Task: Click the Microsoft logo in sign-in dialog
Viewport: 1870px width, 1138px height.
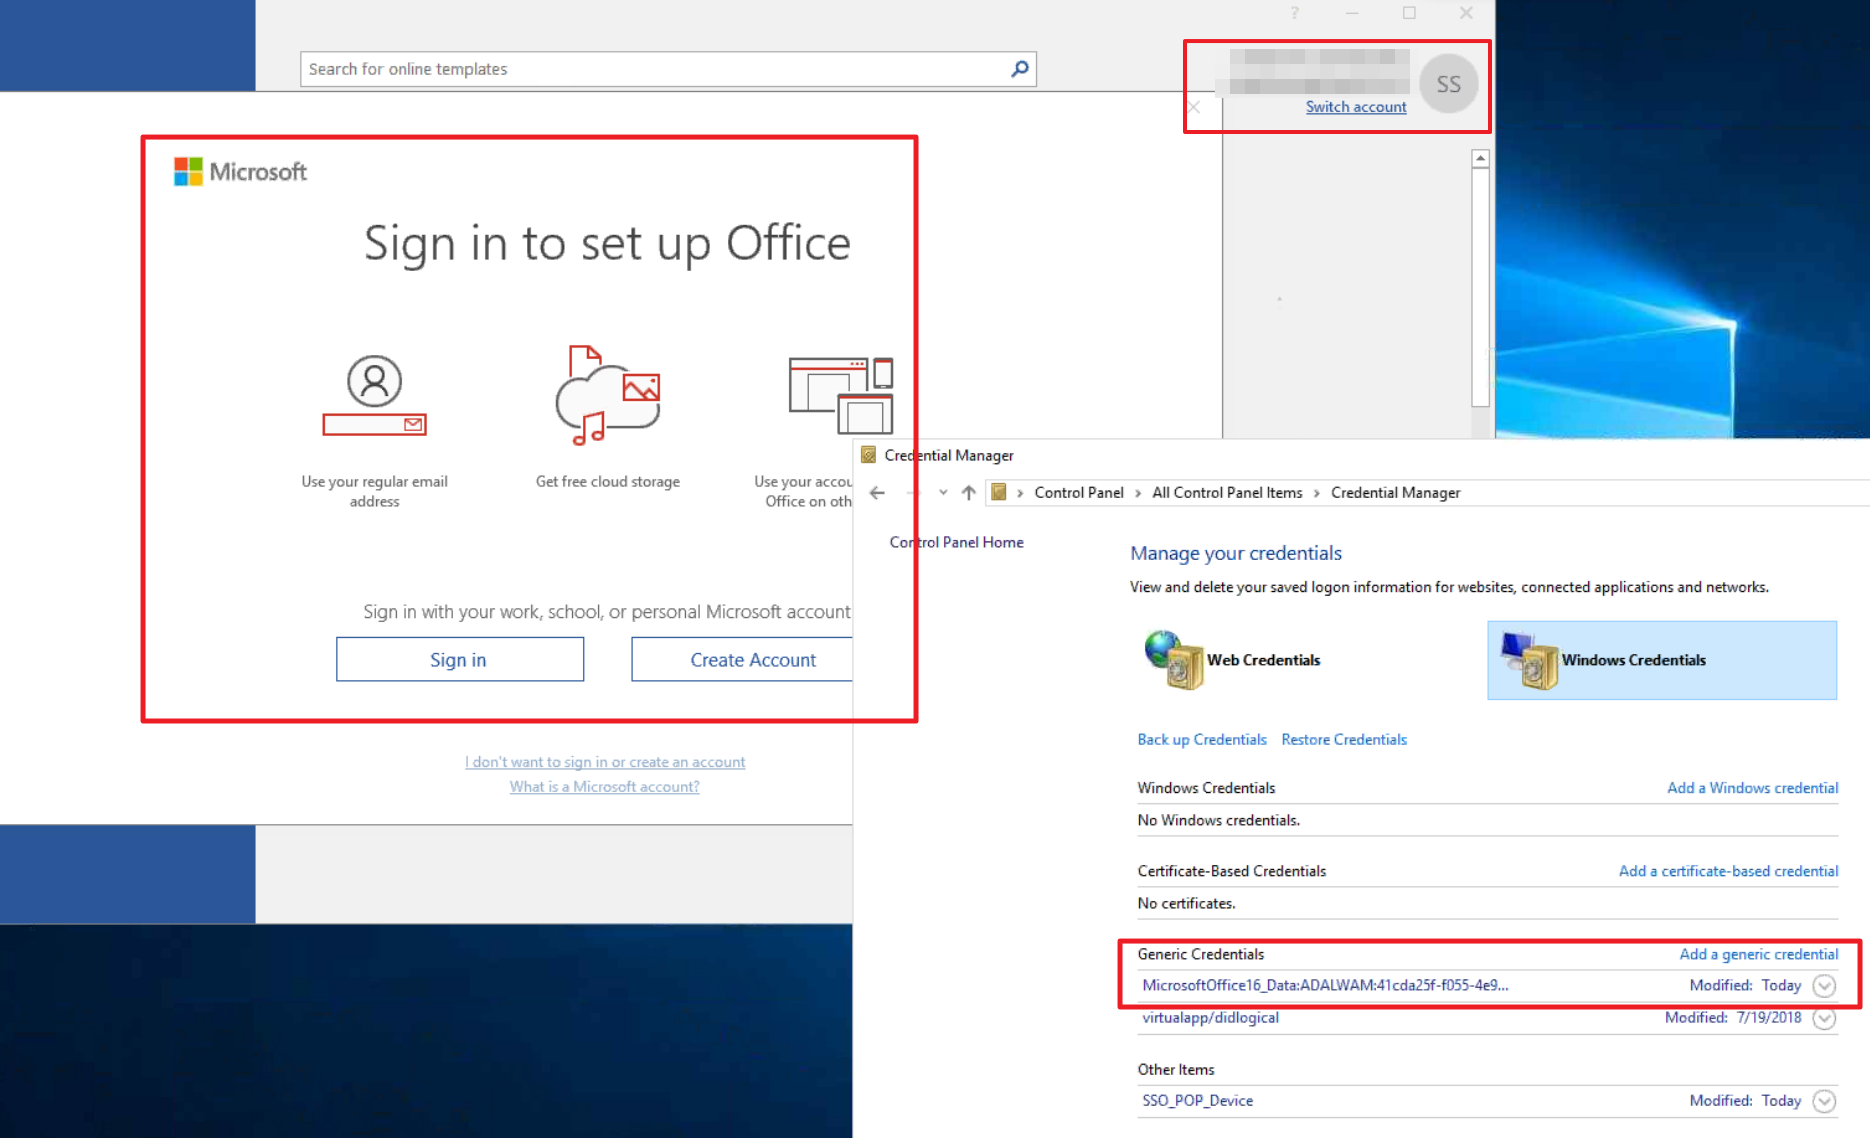Action: coord(241,172)
